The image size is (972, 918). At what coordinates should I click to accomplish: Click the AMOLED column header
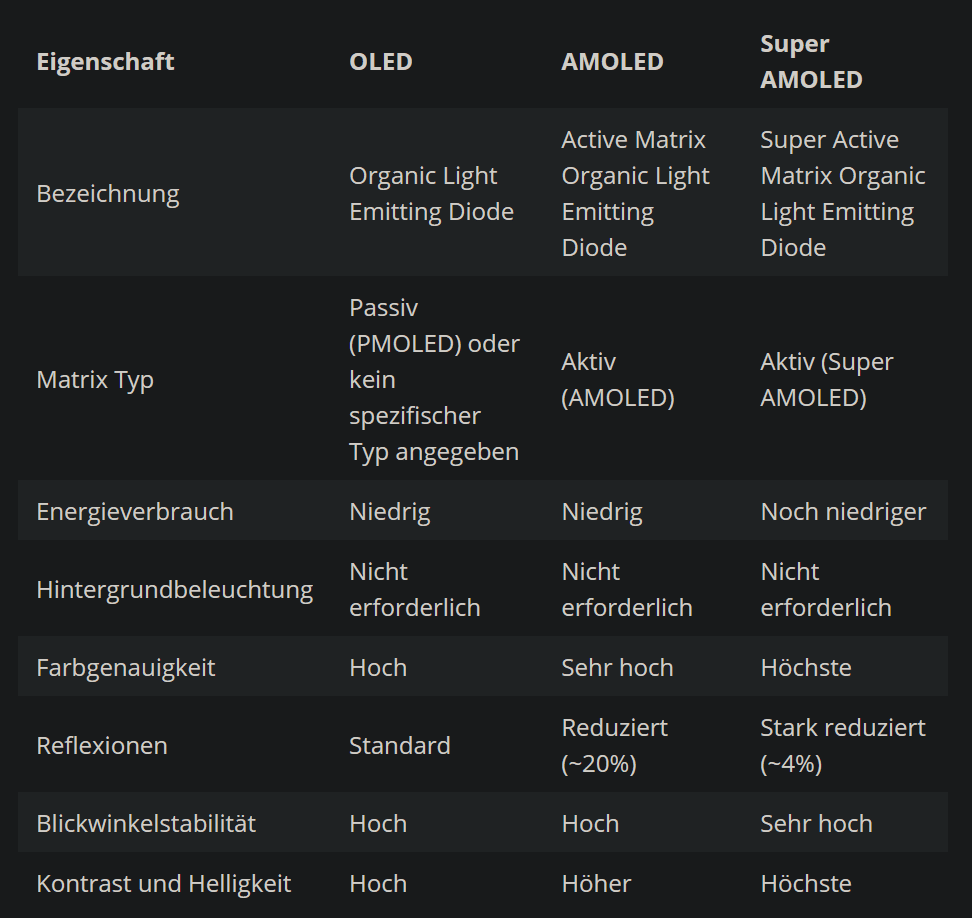tap(612, 62)
